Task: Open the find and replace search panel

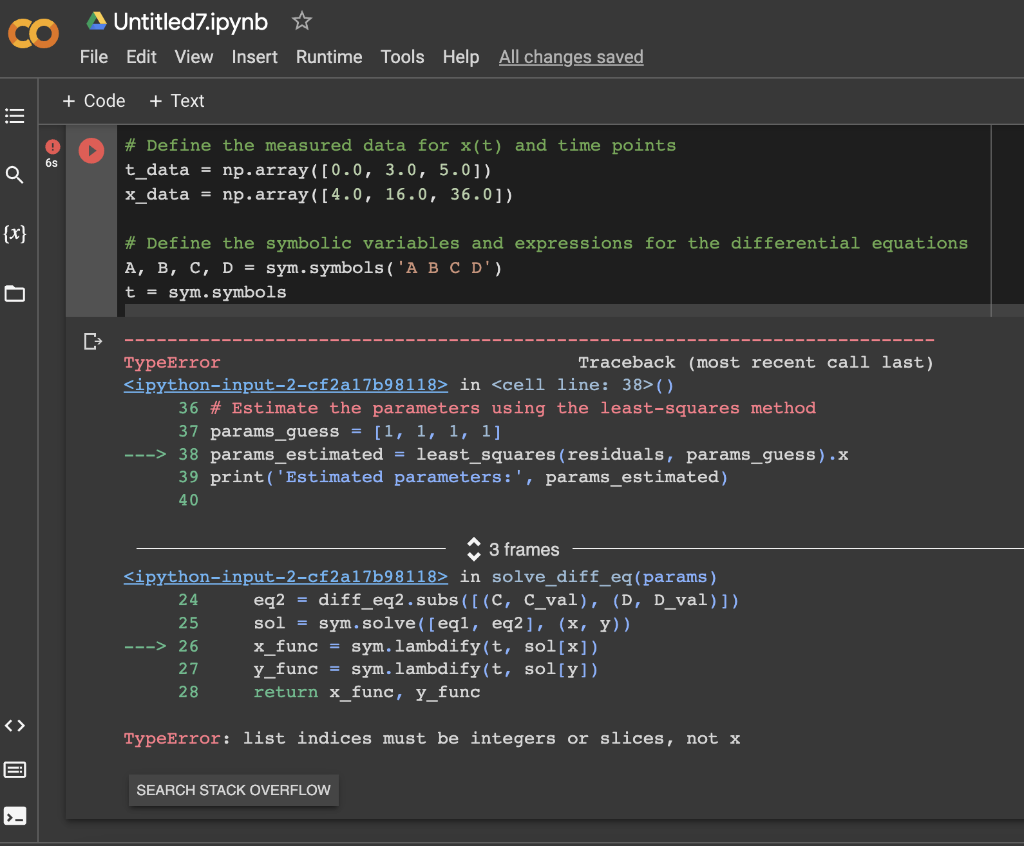Action: 14,174
